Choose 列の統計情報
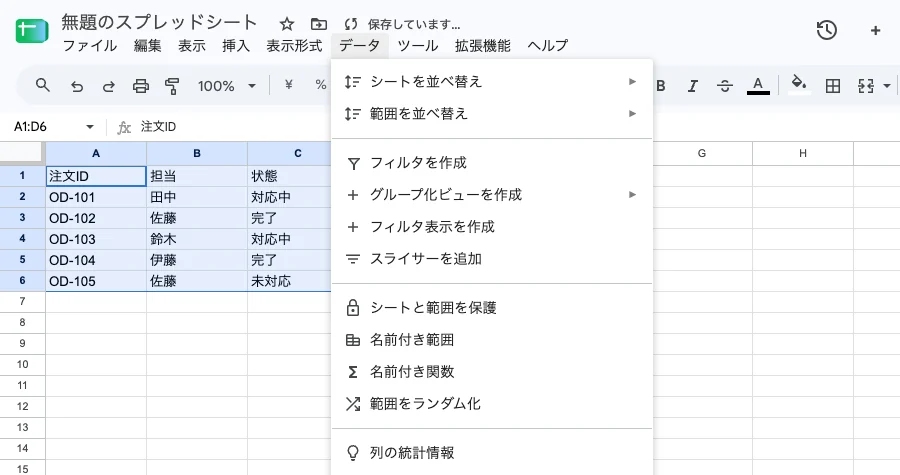The image size is (900, 475). click(492, 453)
